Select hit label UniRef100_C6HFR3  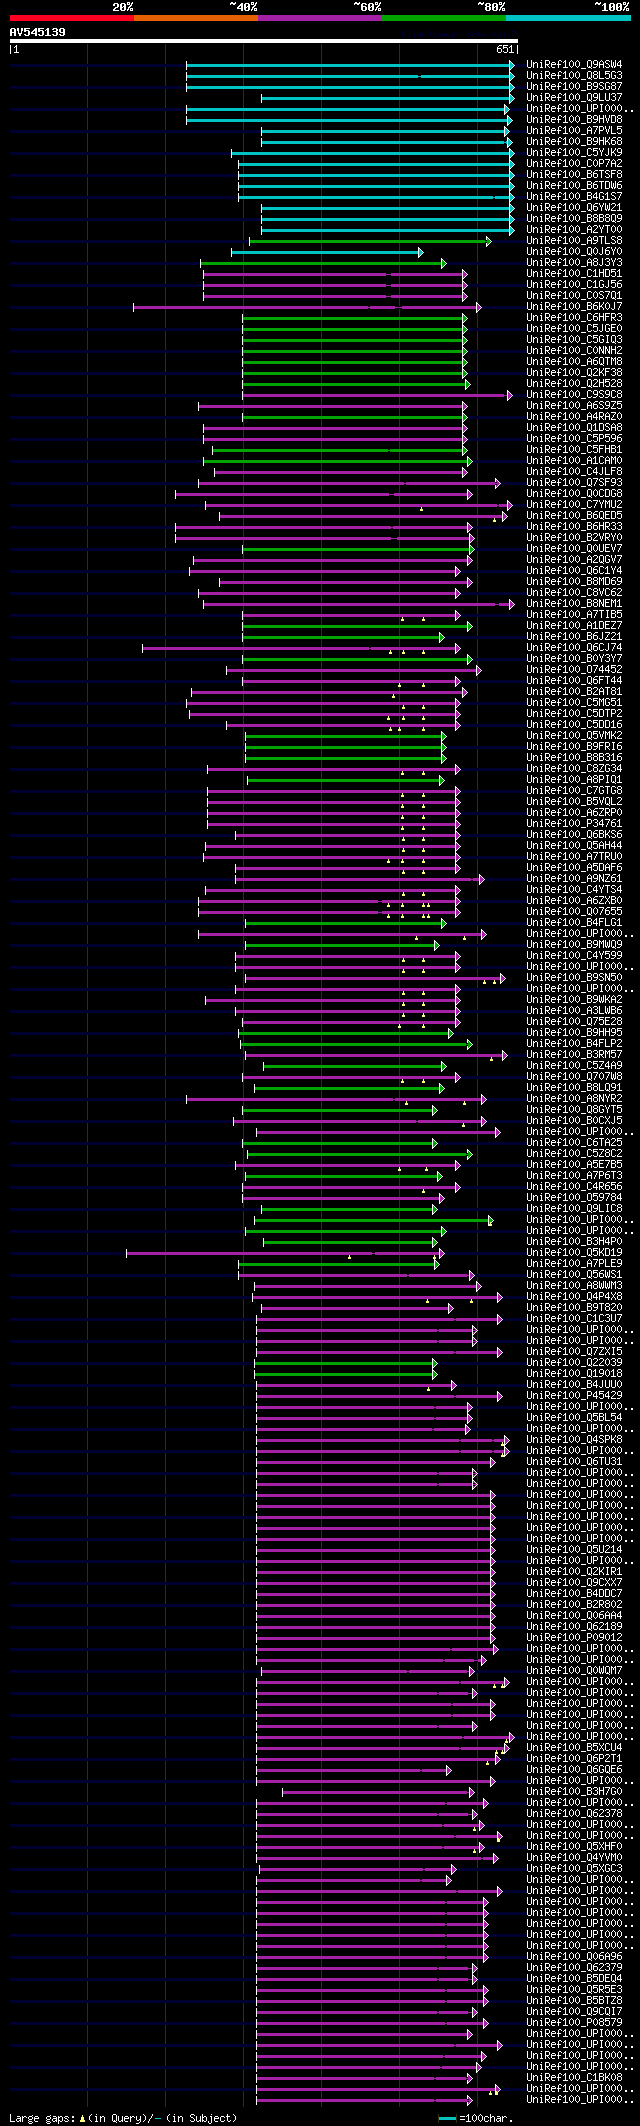click(574, 317)
